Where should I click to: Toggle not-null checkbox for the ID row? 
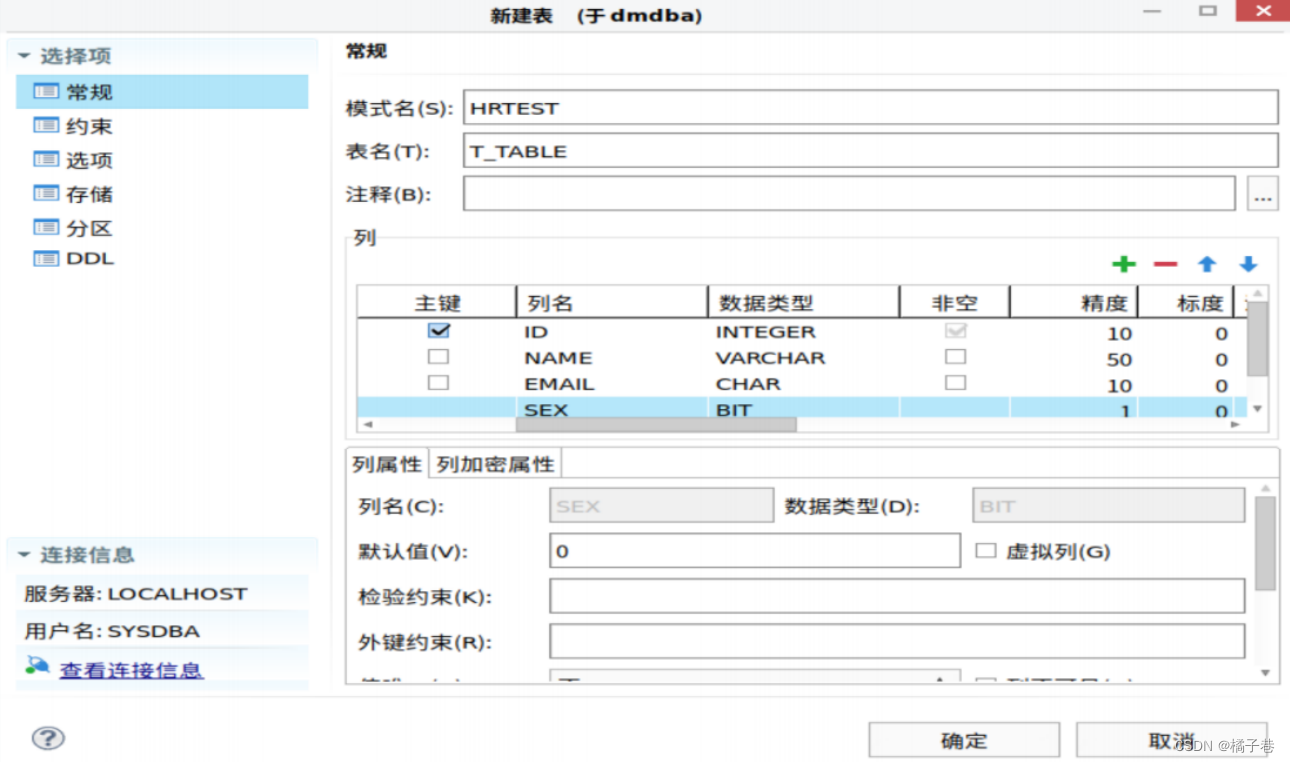956,331
